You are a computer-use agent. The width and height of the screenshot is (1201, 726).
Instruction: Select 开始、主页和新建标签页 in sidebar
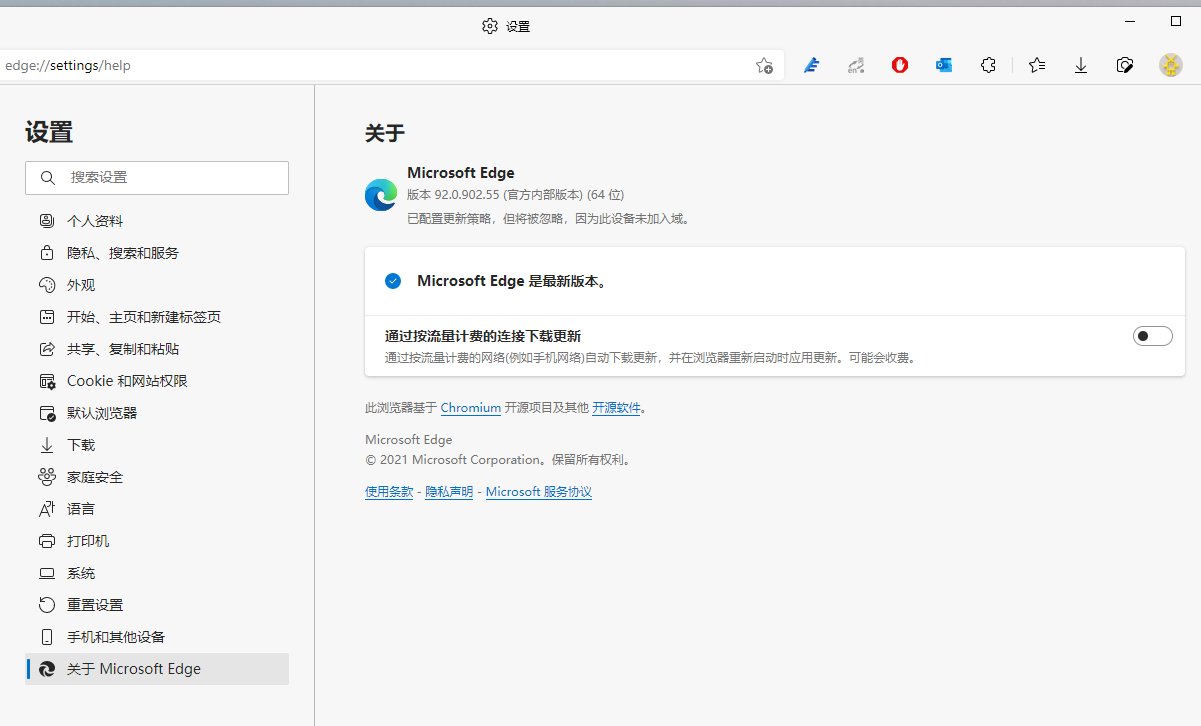(x=157, y=317)
